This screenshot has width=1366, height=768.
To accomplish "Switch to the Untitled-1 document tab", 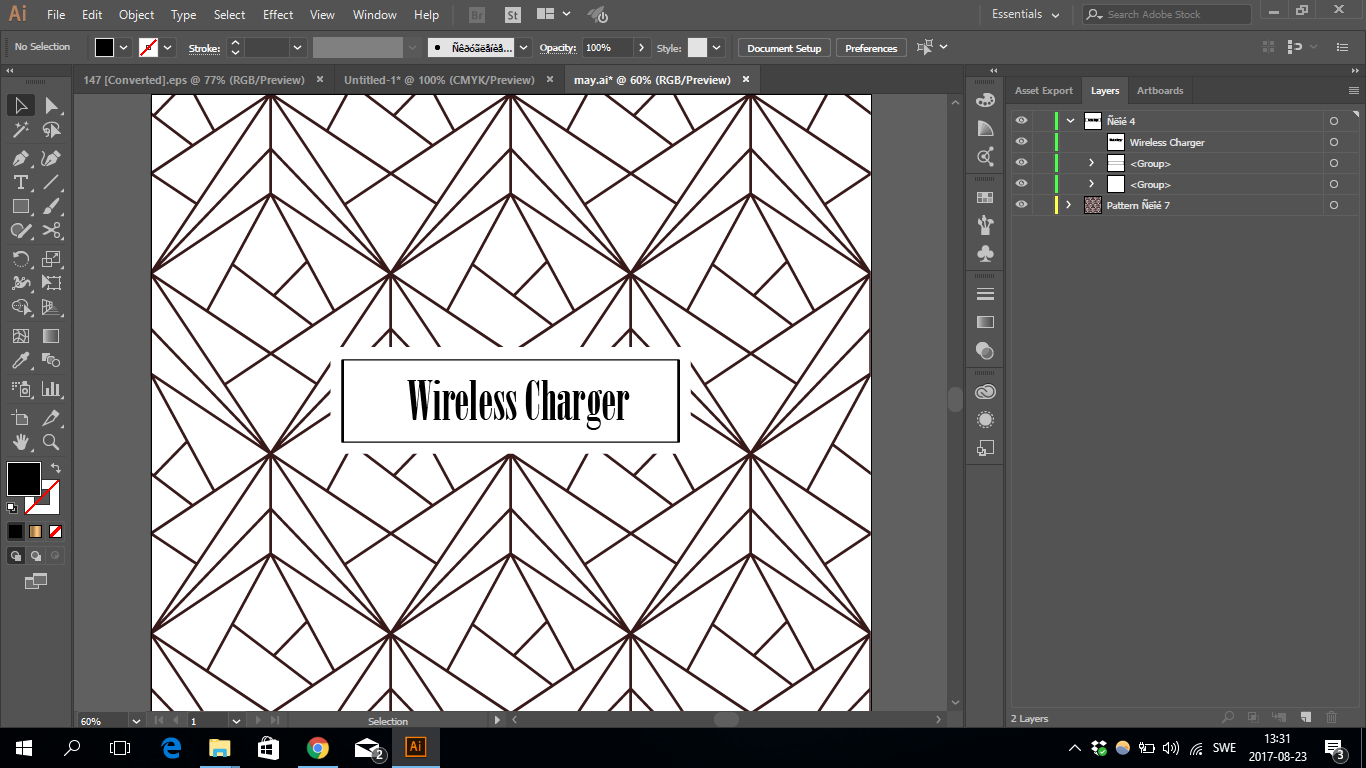I will [439, 80].
